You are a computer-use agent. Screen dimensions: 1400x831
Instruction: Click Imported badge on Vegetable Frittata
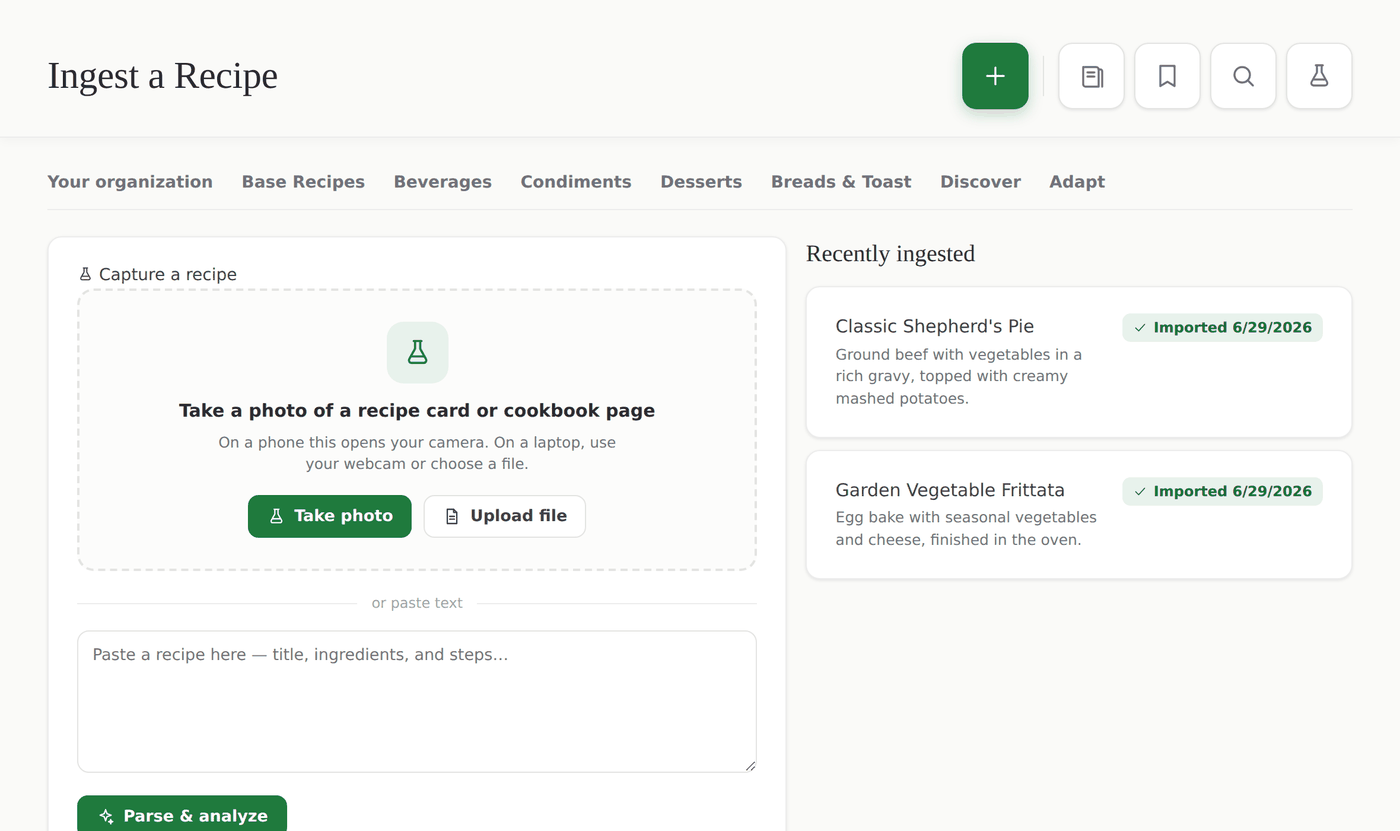tap(1222, 492)
